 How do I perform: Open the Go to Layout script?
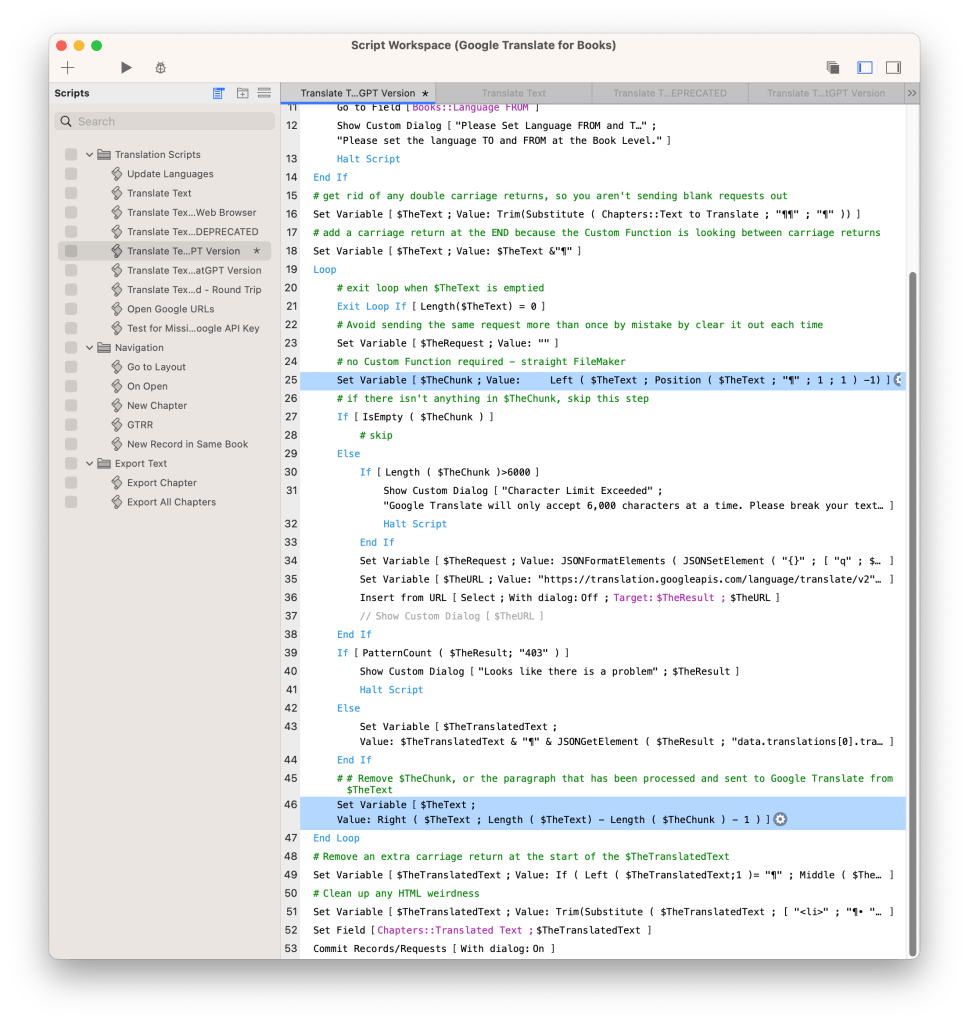156,367
